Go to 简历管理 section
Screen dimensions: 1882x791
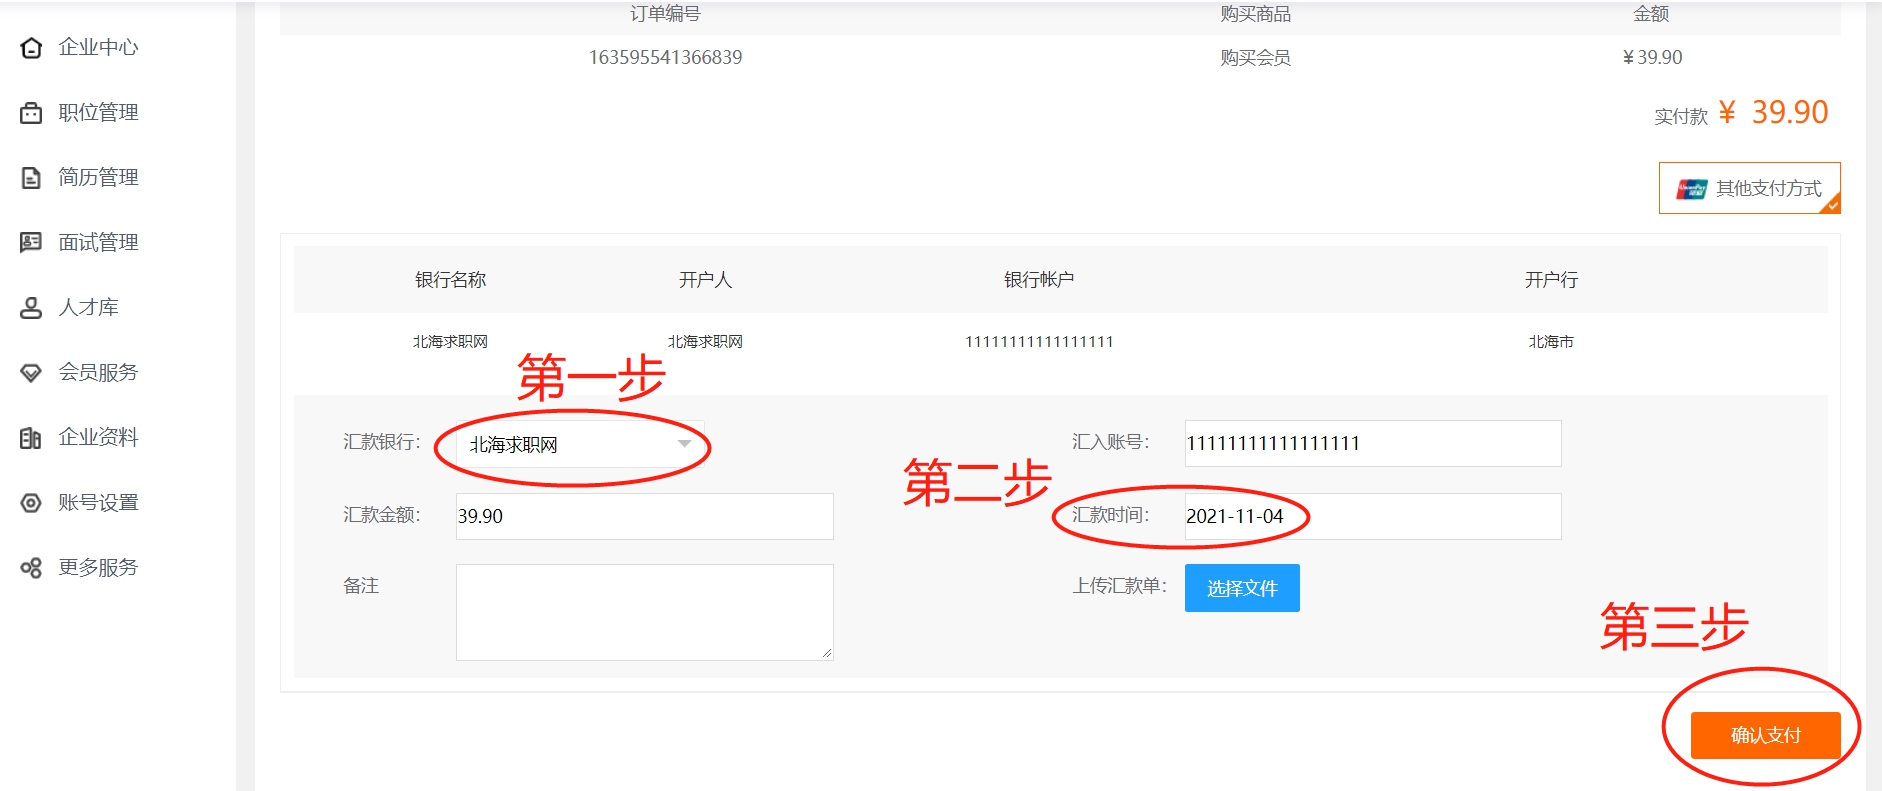(x=98, y=177)
